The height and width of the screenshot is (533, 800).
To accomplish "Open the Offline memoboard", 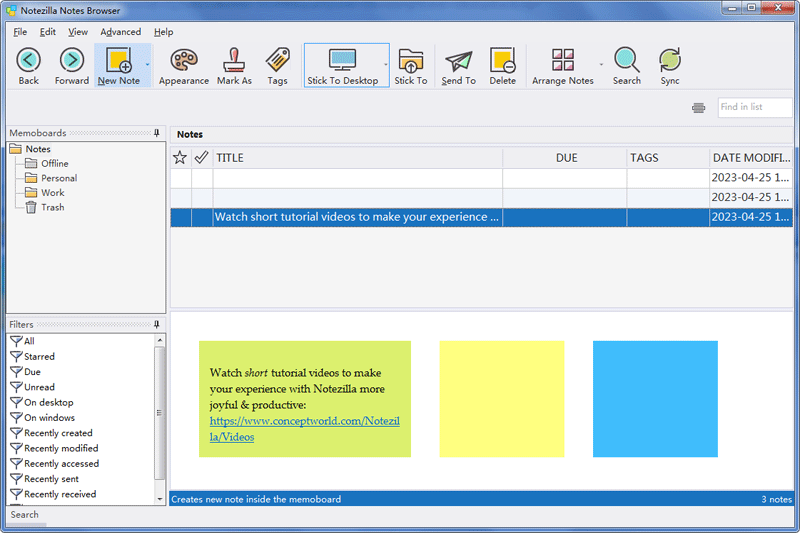I will pyautogui.click(x=46, y=163).
